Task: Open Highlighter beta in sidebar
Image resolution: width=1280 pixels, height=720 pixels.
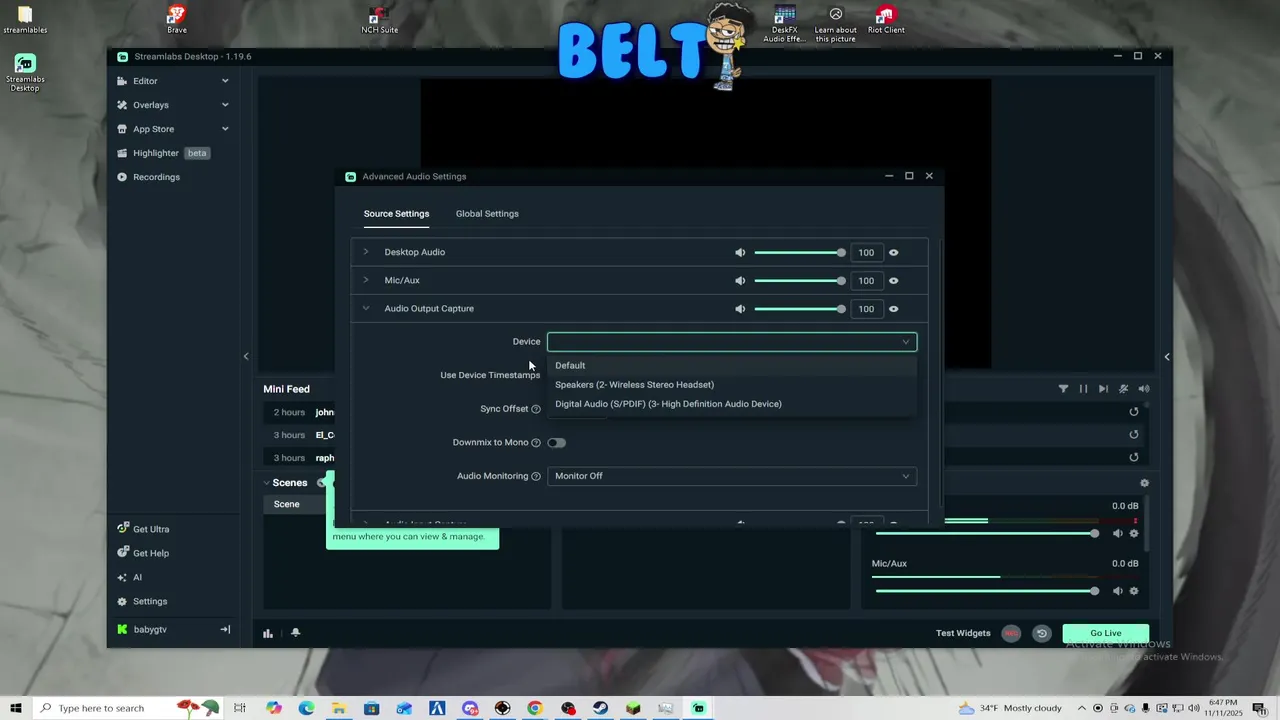Action: [x=163, y=153]
